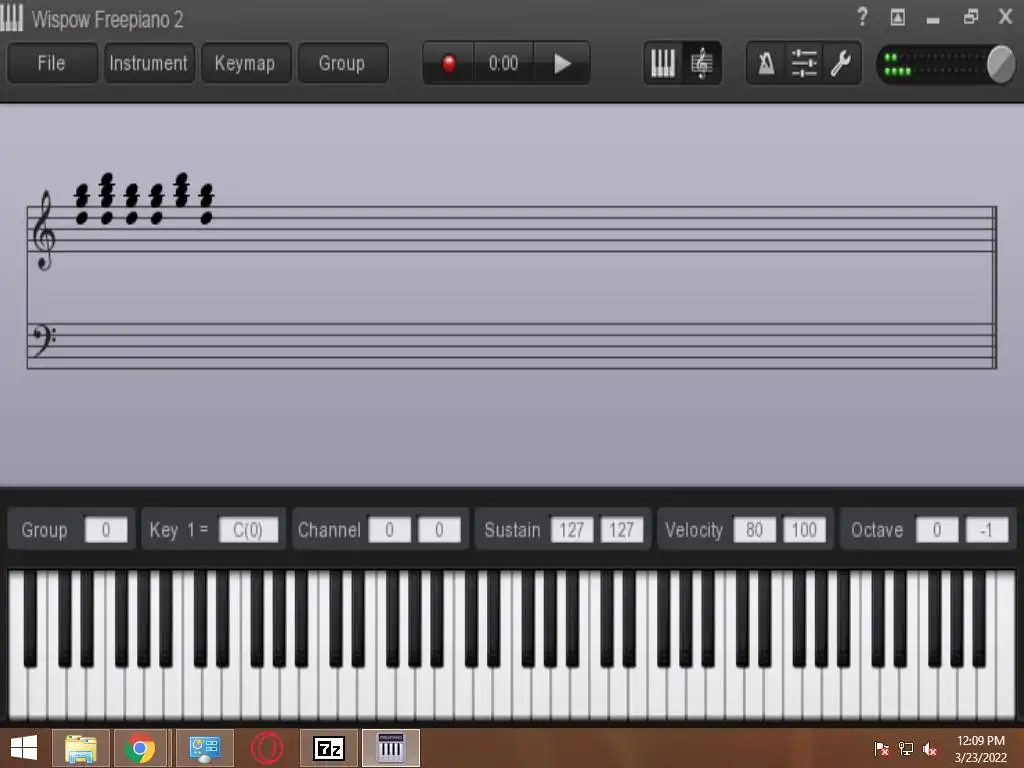Viewport: 1024px width, 768px height.
Task: Click the Action Center flag tray icon
Action: pos(881,749)
